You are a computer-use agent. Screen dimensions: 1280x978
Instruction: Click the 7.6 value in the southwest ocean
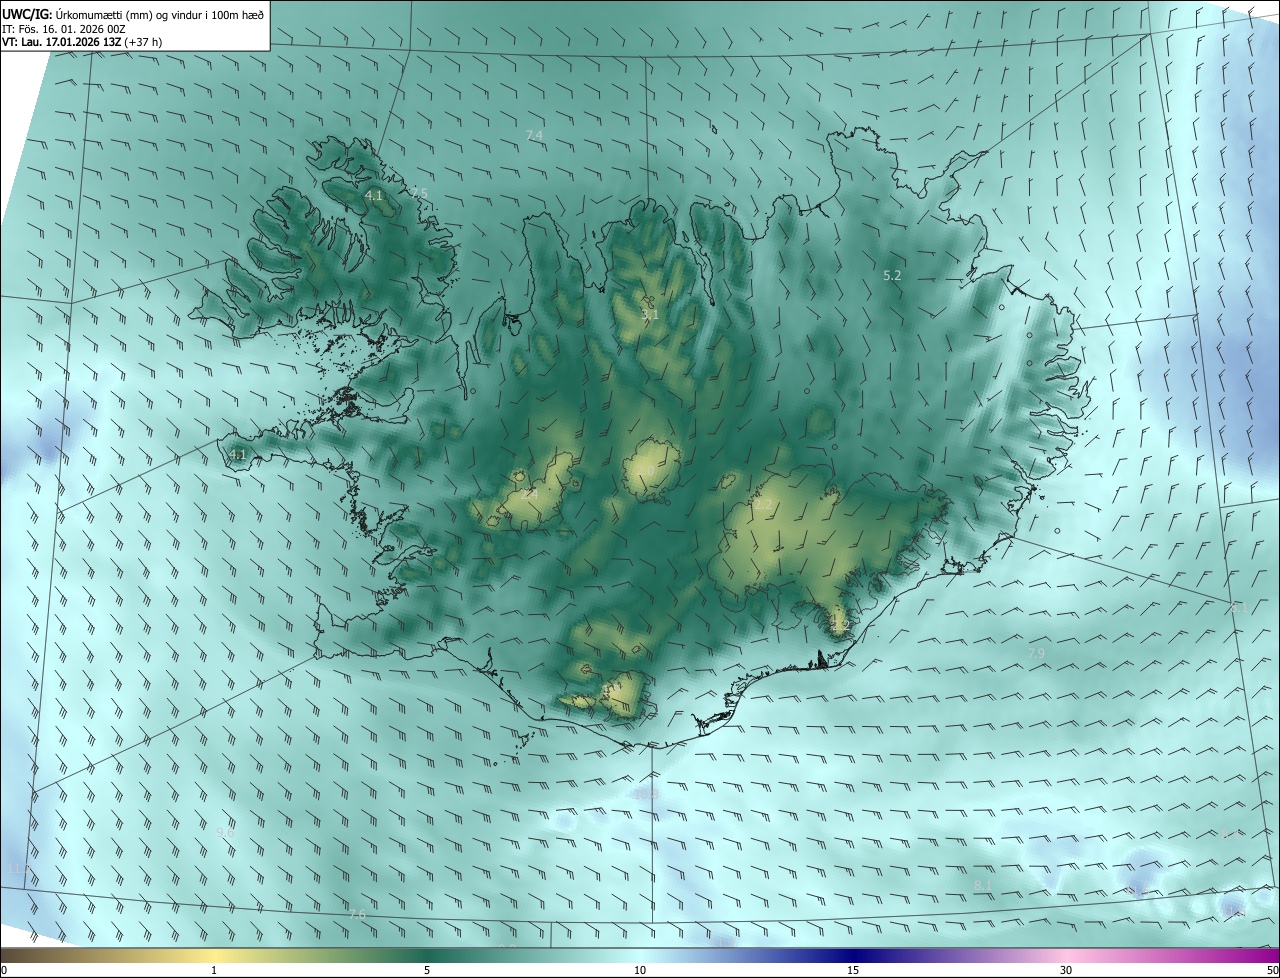coord(358,914)
